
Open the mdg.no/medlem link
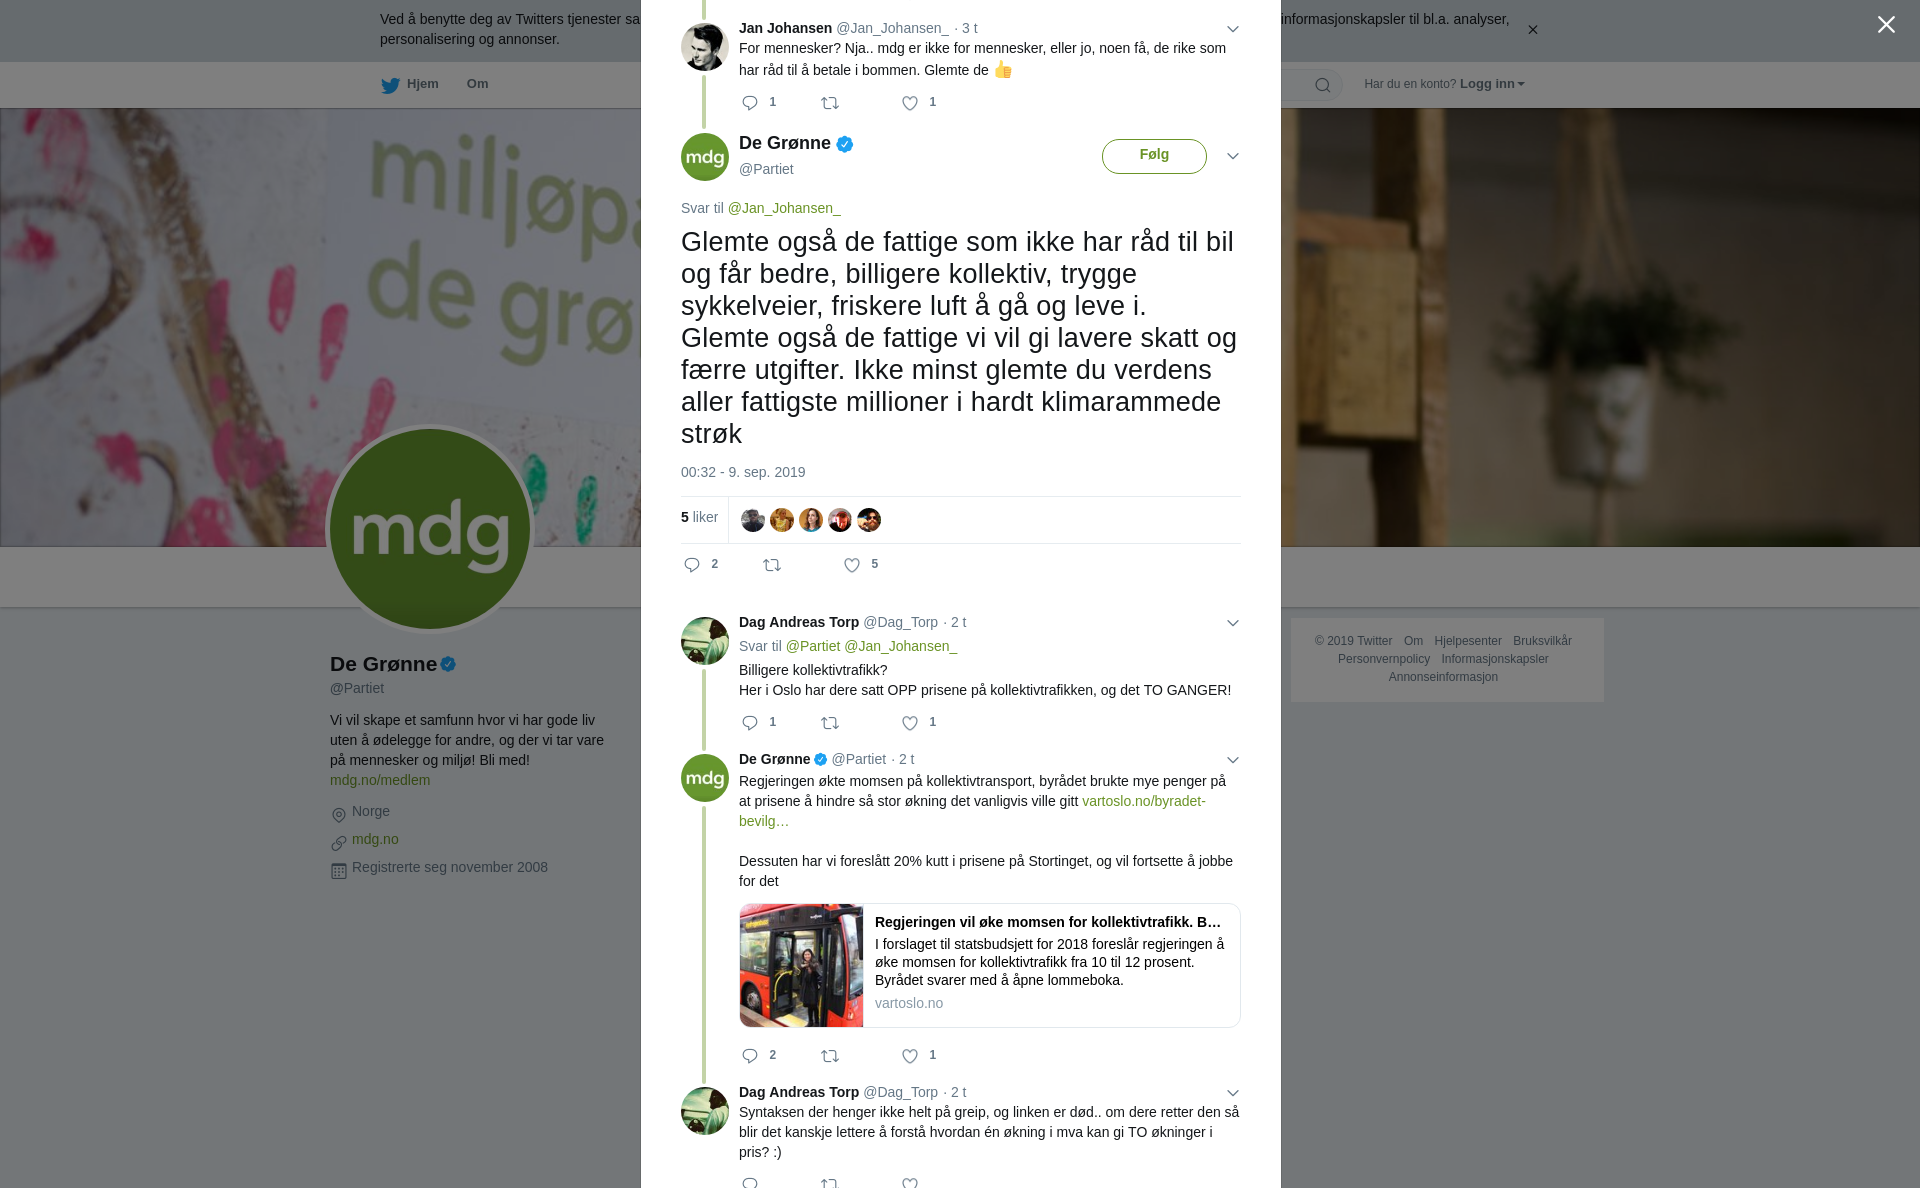click(x=380, y=780)
